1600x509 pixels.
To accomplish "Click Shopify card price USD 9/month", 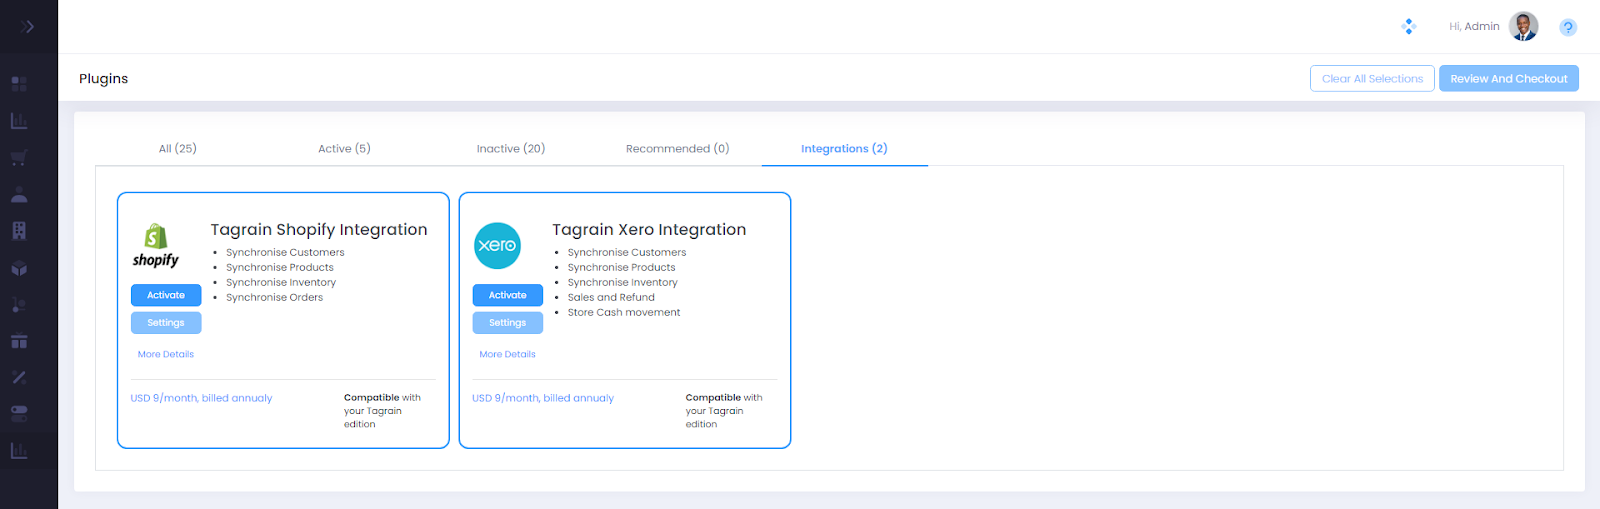I will coord(201,398).
